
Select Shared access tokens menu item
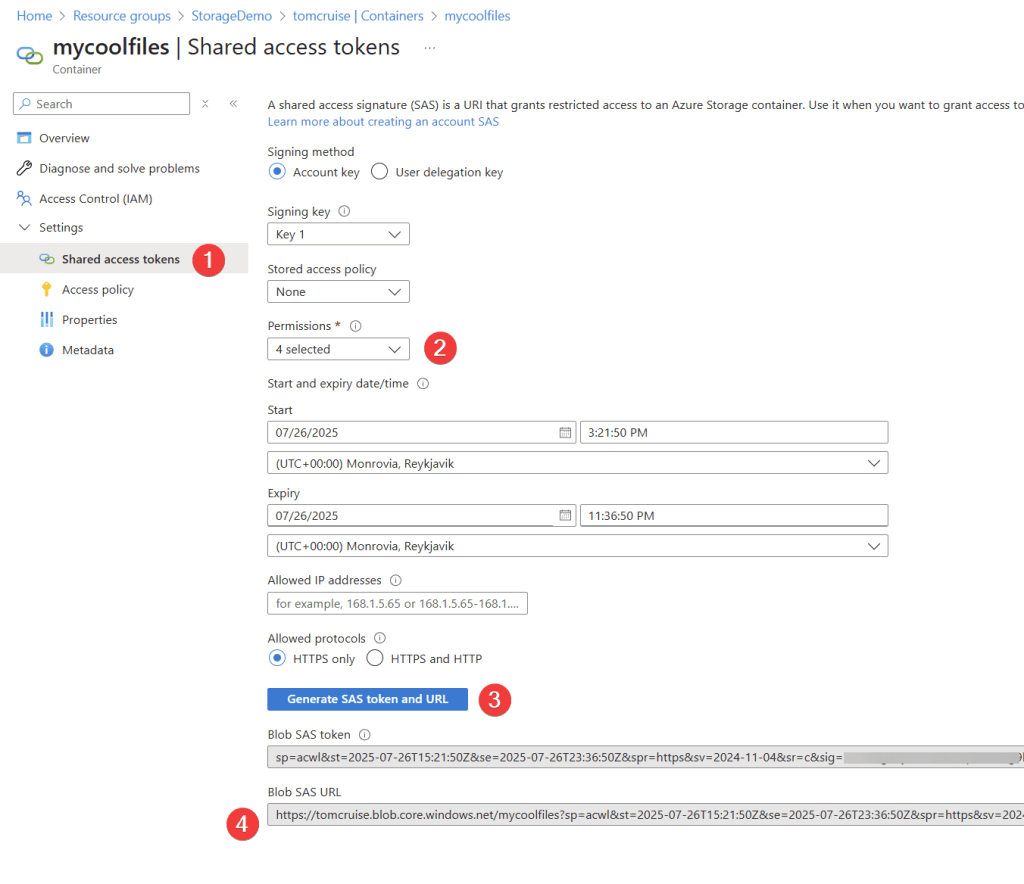point(120,259)
